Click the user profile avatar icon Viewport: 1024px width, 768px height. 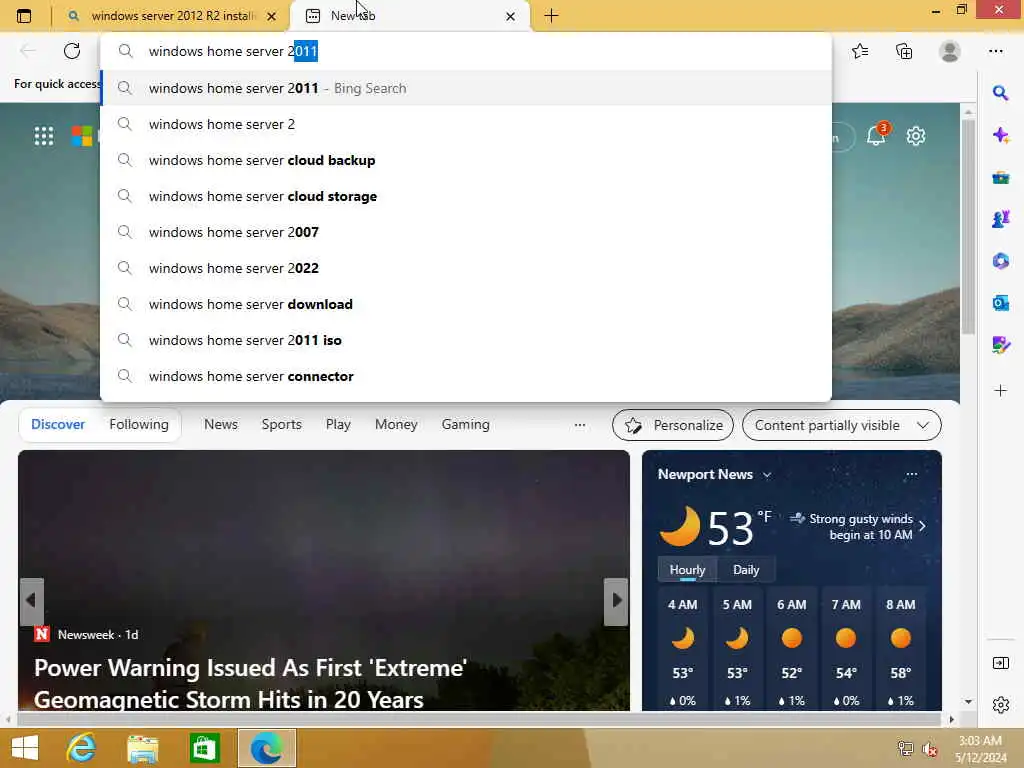click(x=950, y=51)
